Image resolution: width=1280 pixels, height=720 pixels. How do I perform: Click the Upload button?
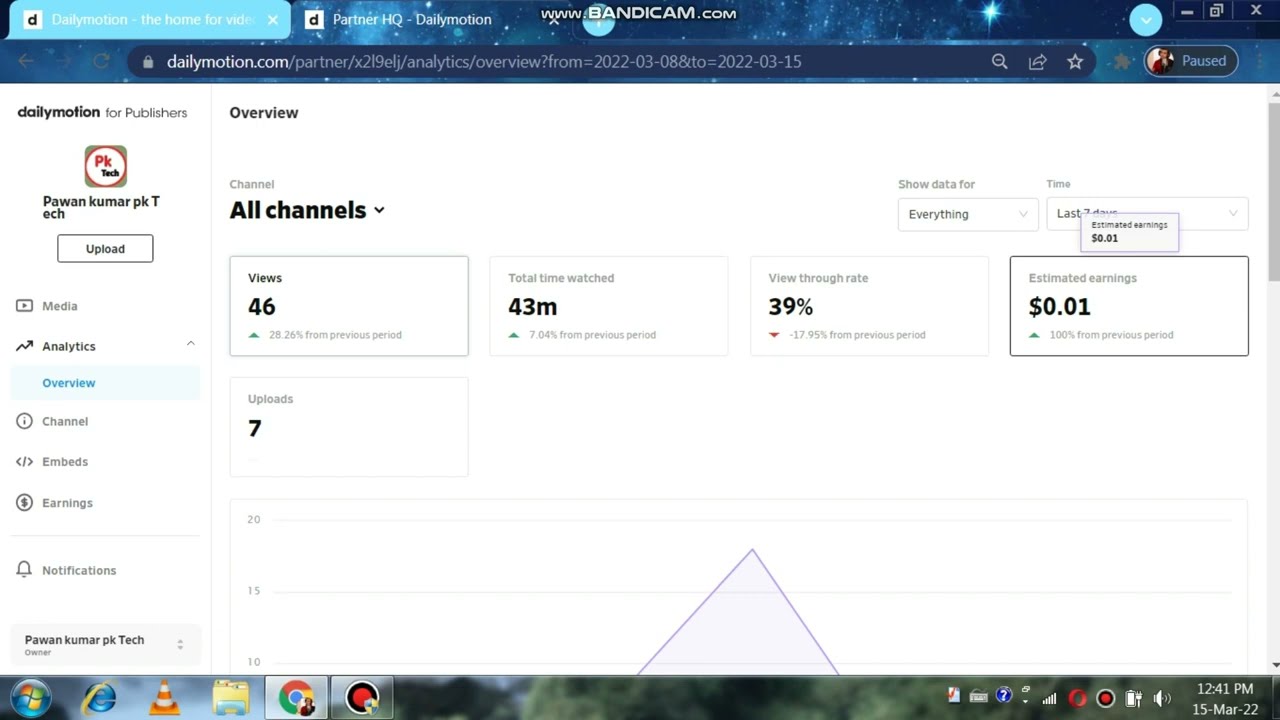[x=105, y=249]
